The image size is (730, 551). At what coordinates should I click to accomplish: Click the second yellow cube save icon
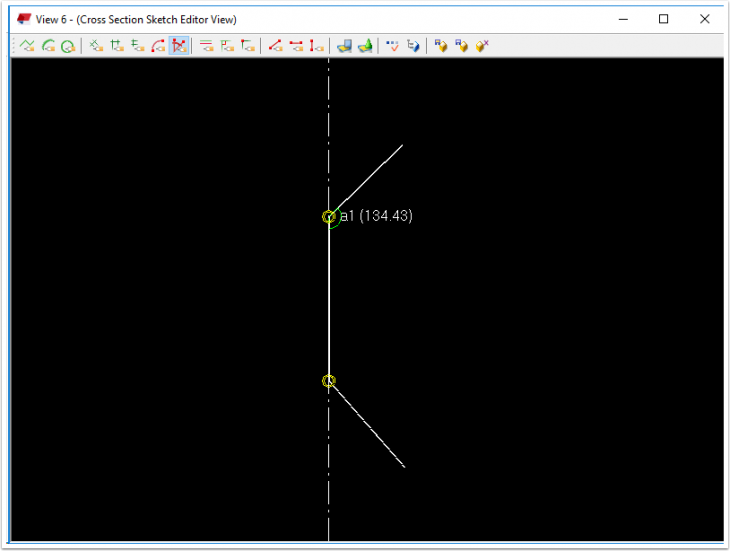(461, 46)
